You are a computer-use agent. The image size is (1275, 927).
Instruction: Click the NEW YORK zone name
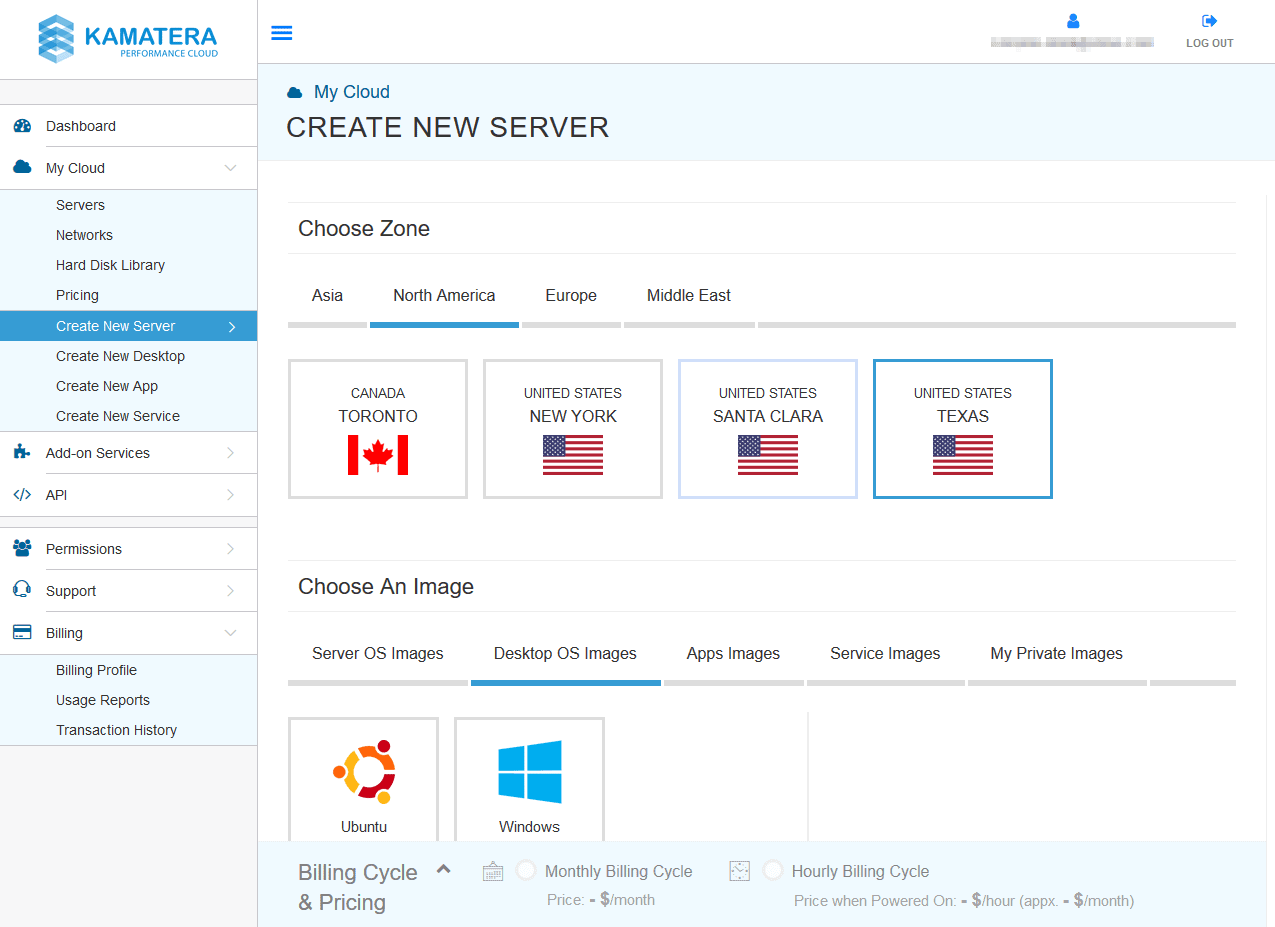(x=573, y=417)
